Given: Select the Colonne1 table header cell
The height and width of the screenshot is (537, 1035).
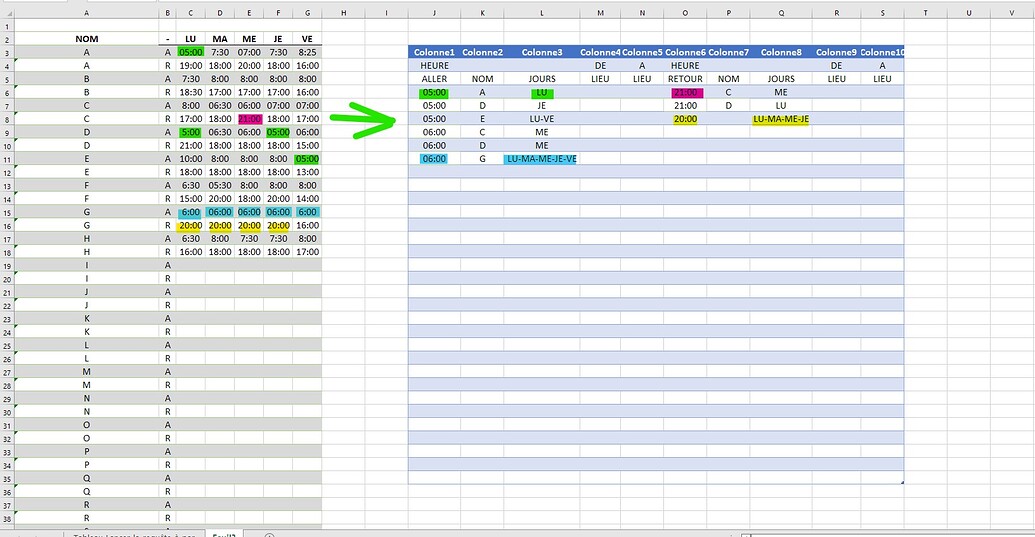Looking at the screenshot, I should point(434,52).
